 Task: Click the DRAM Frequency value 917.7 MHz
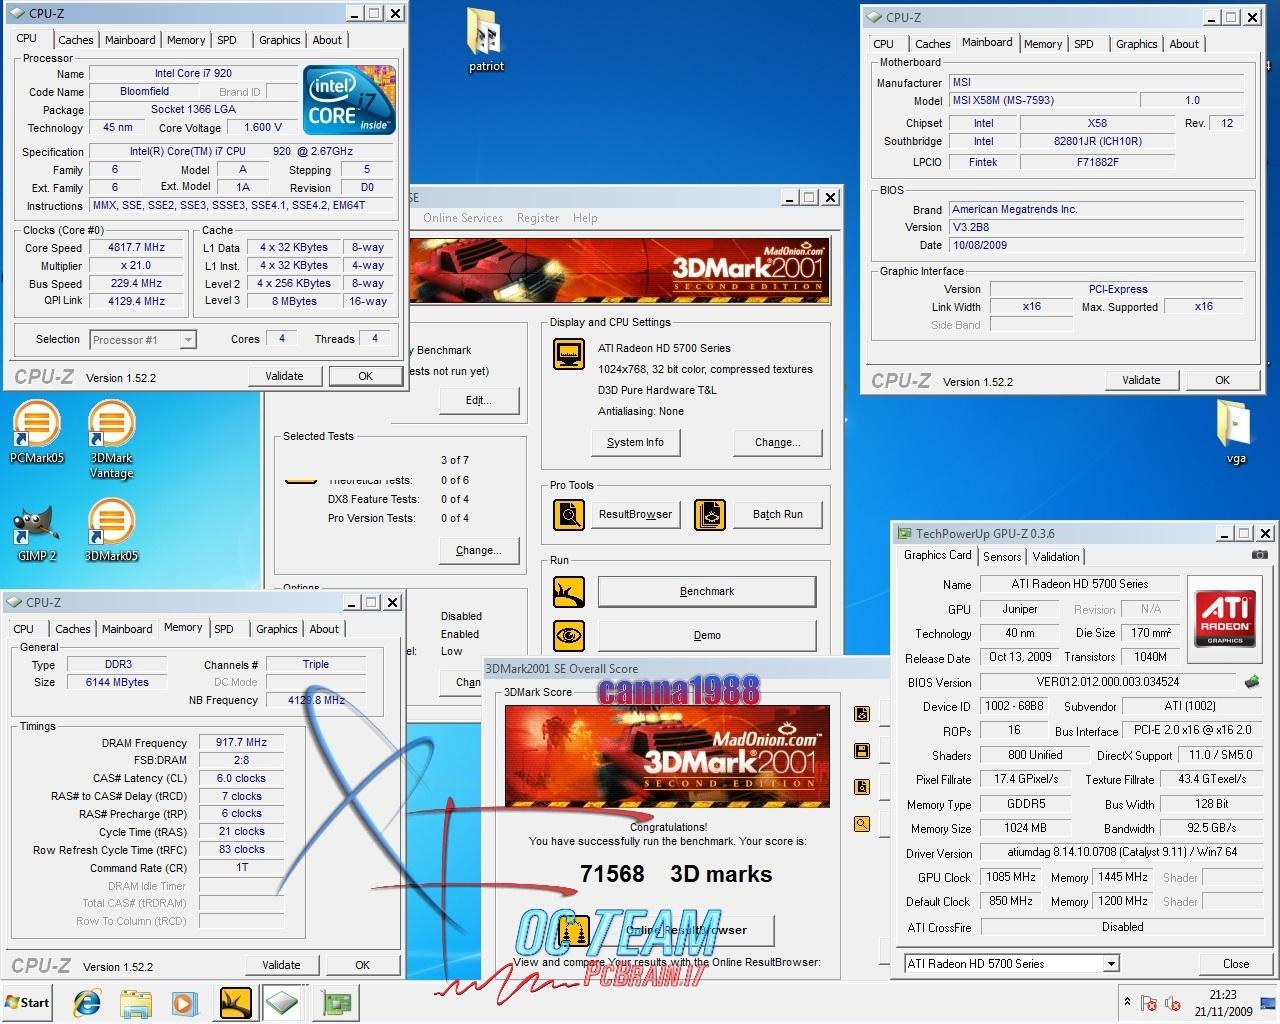tap(241, 742)
